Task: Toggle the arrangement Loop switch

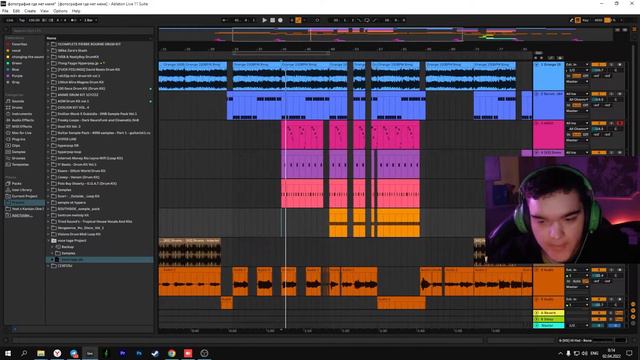Action: [367, 20]
